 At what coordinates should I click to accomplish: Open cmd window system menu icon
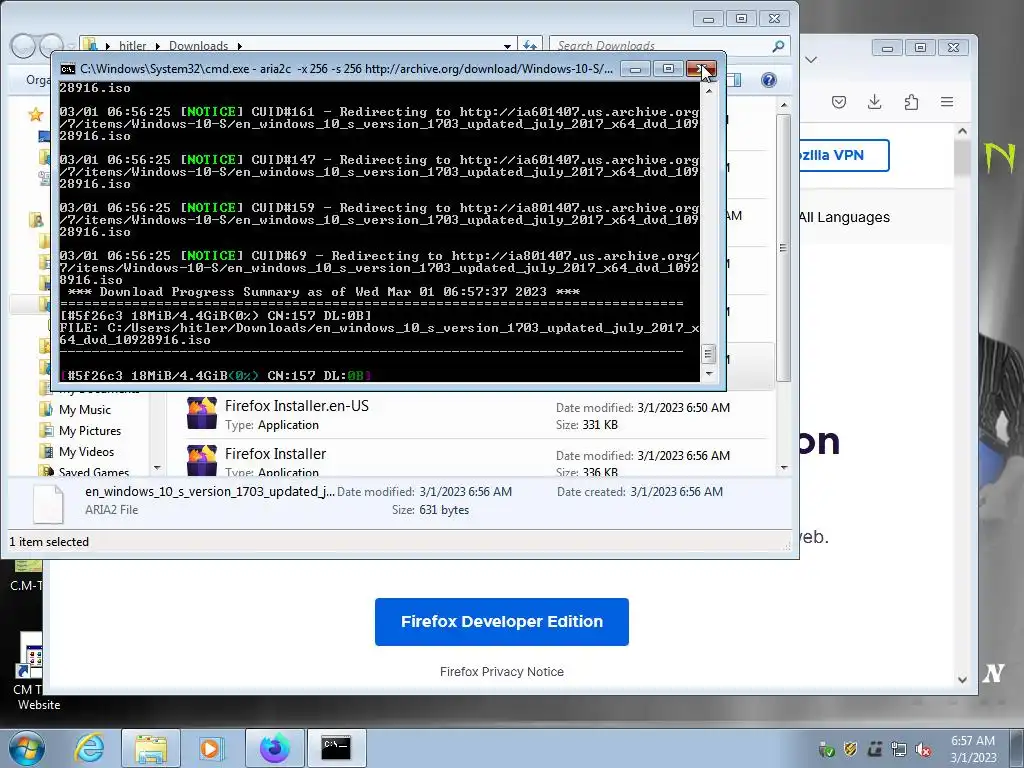click(x=67, y=69)
